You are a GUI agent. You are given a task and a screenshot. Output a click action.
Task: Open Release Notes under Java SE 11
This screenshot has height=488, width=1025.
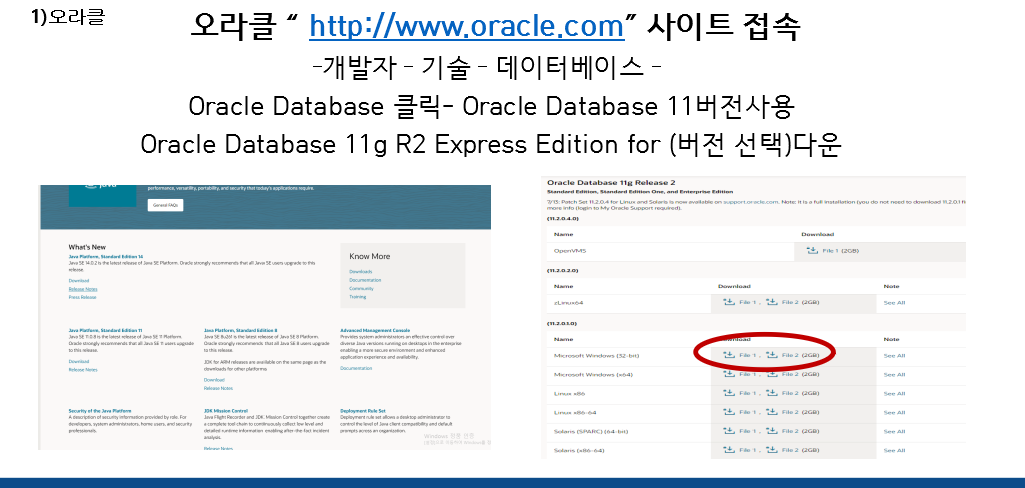coord(83,370)
